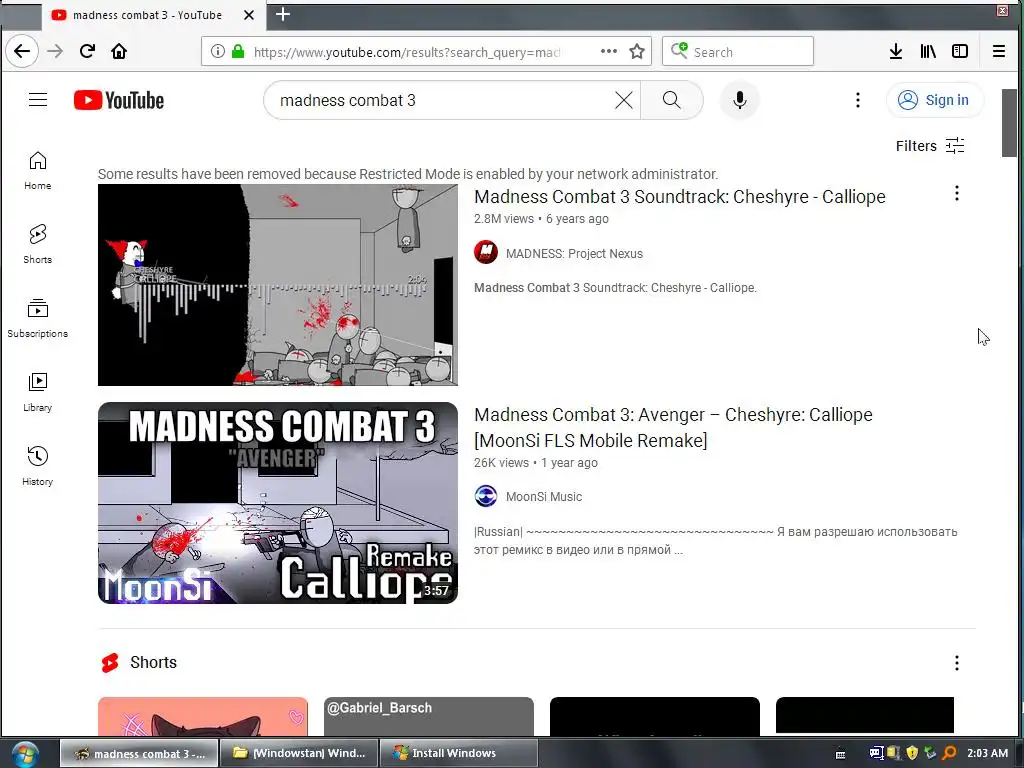This screenshot has width=1024, height=768.
Task: Click the shield security tray icon
Action: pyautogui.click(x=912, y=753)
